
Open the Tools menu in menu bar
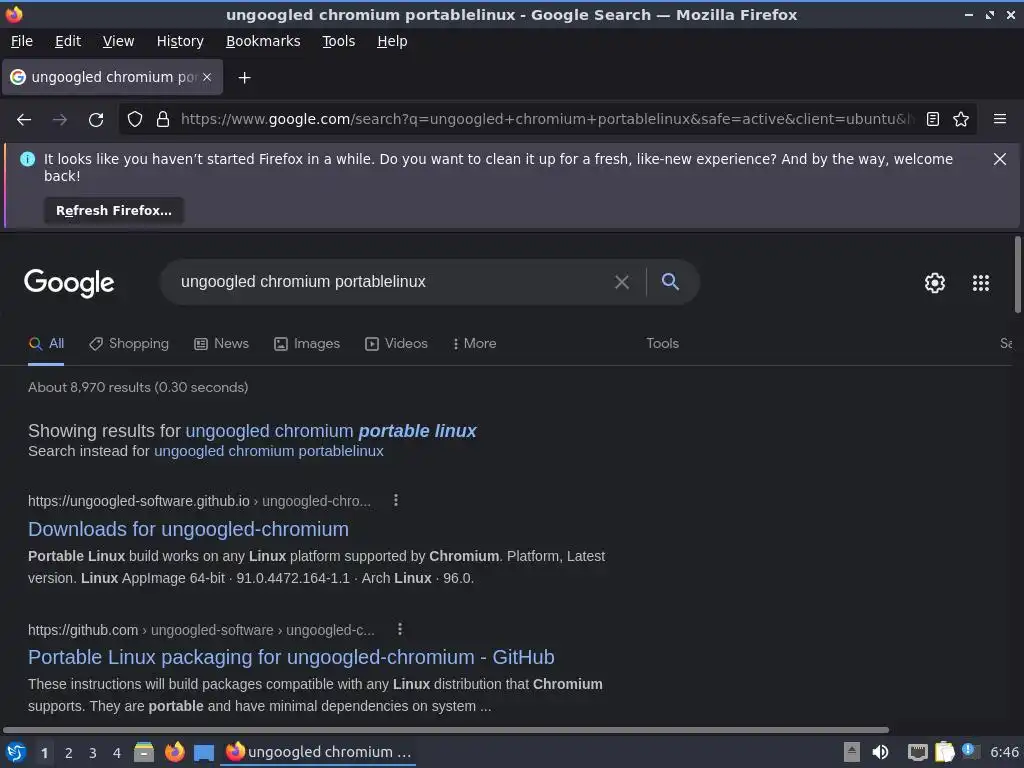coord(338,41)
